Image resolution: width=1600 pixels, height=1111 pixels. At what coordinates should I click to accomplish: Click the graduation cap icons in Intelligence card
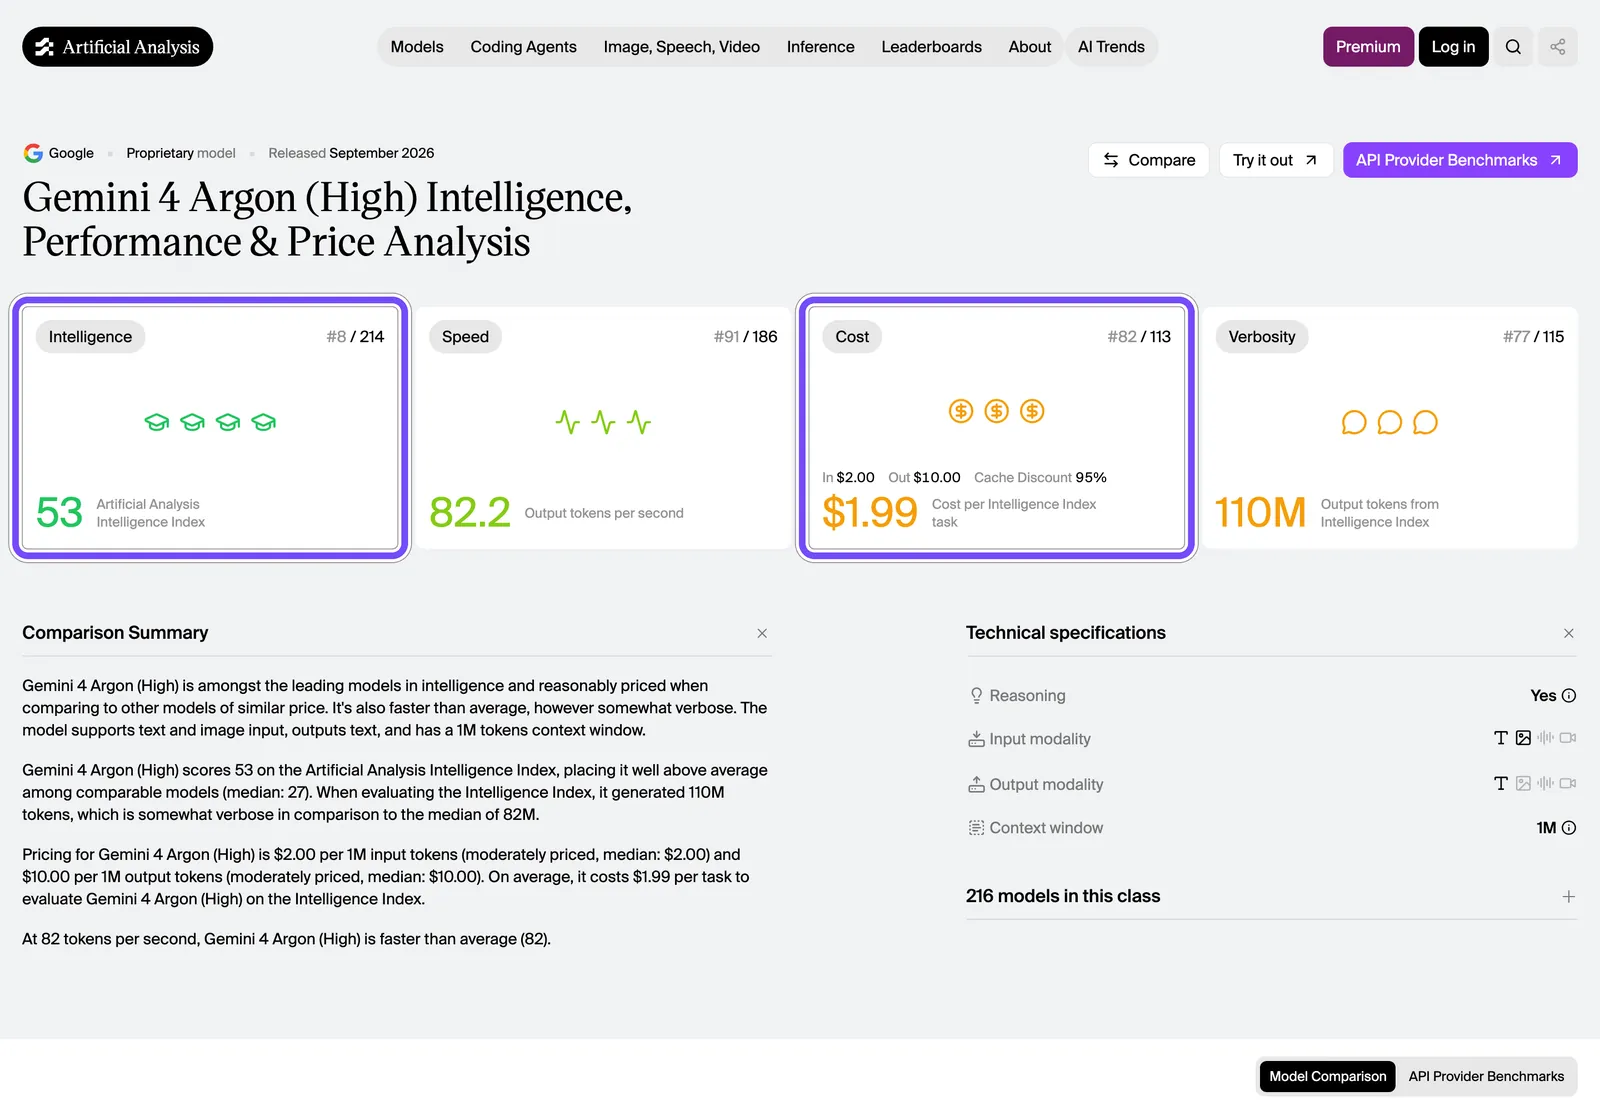pos(210,423)
